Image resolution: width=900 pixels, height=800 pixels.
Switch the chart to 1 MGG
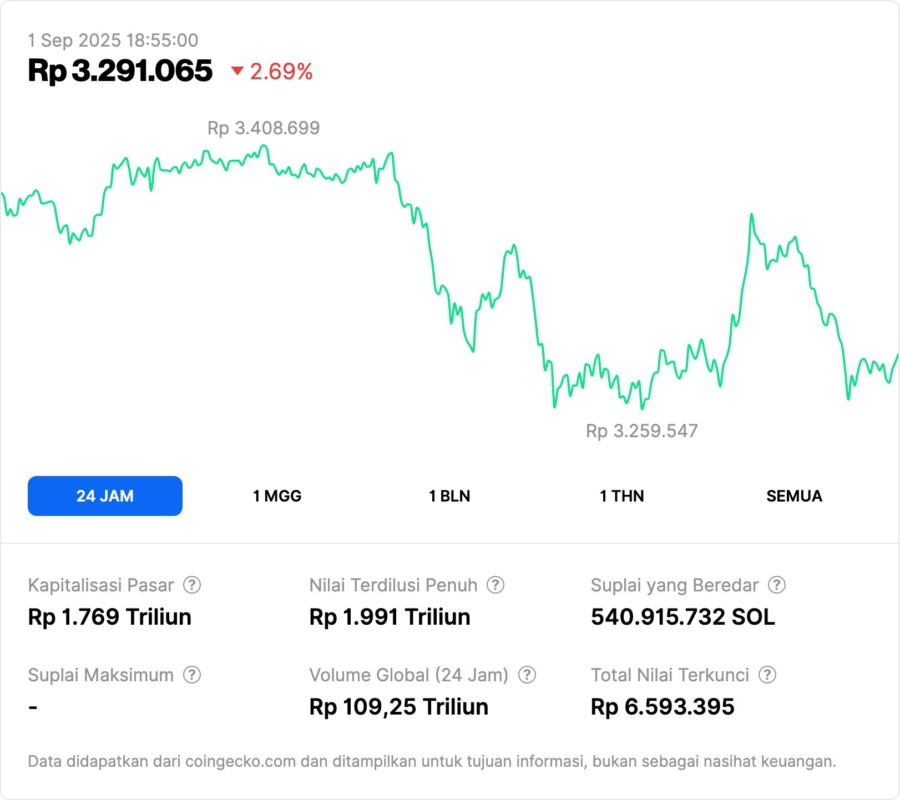pyautogui.click(x=277, y=496)
